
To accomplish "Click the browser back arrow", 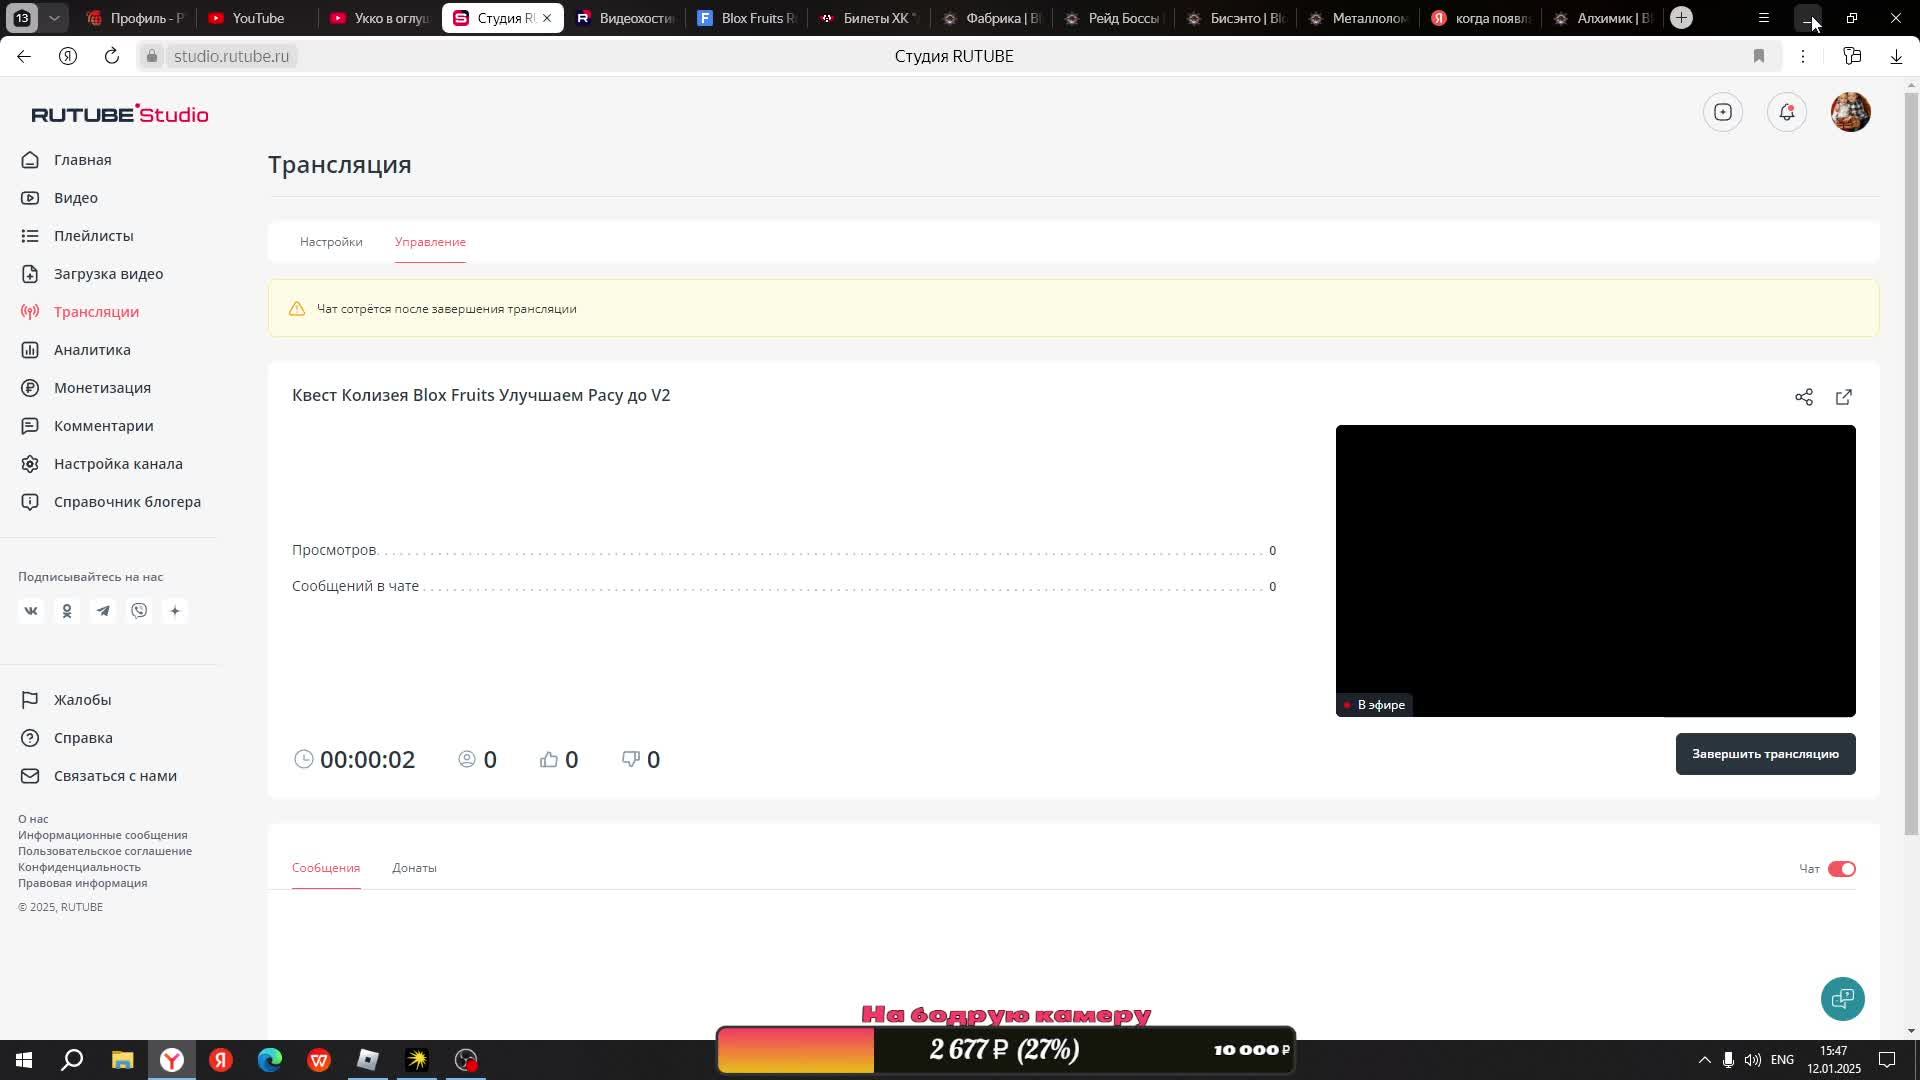I will (x=24, y=56).
